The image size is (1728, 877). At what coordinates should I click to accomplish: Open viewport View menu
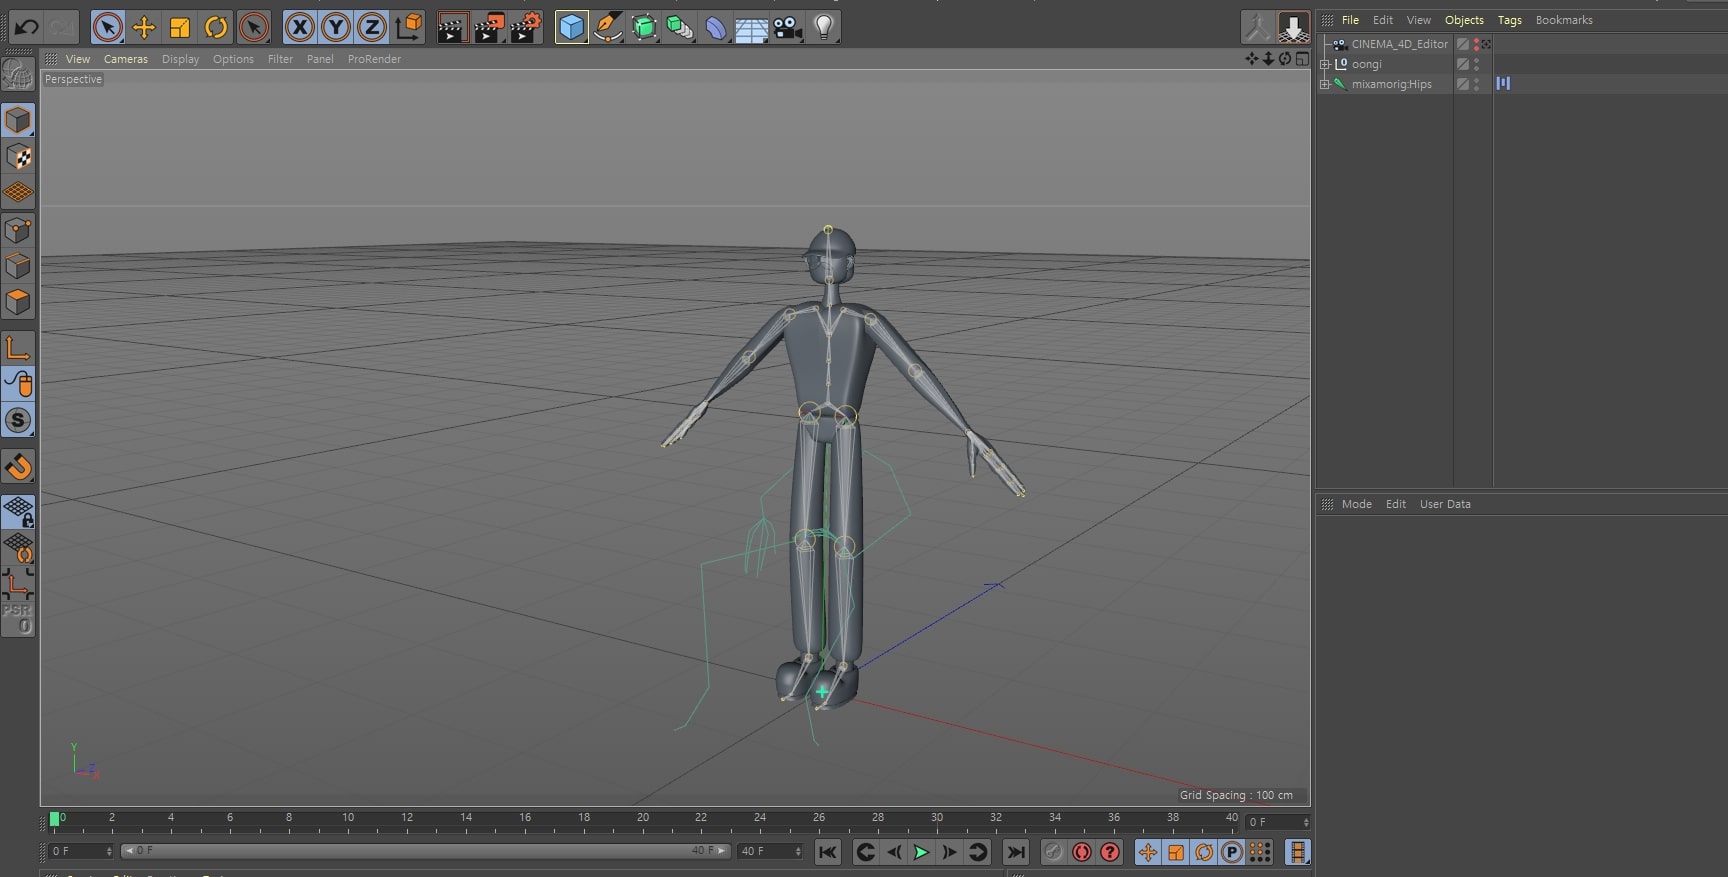pos(78,59)
